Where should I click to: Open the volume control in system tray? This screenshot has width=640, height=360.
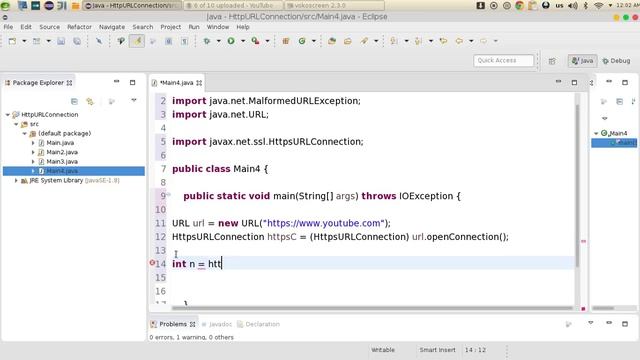573,6
